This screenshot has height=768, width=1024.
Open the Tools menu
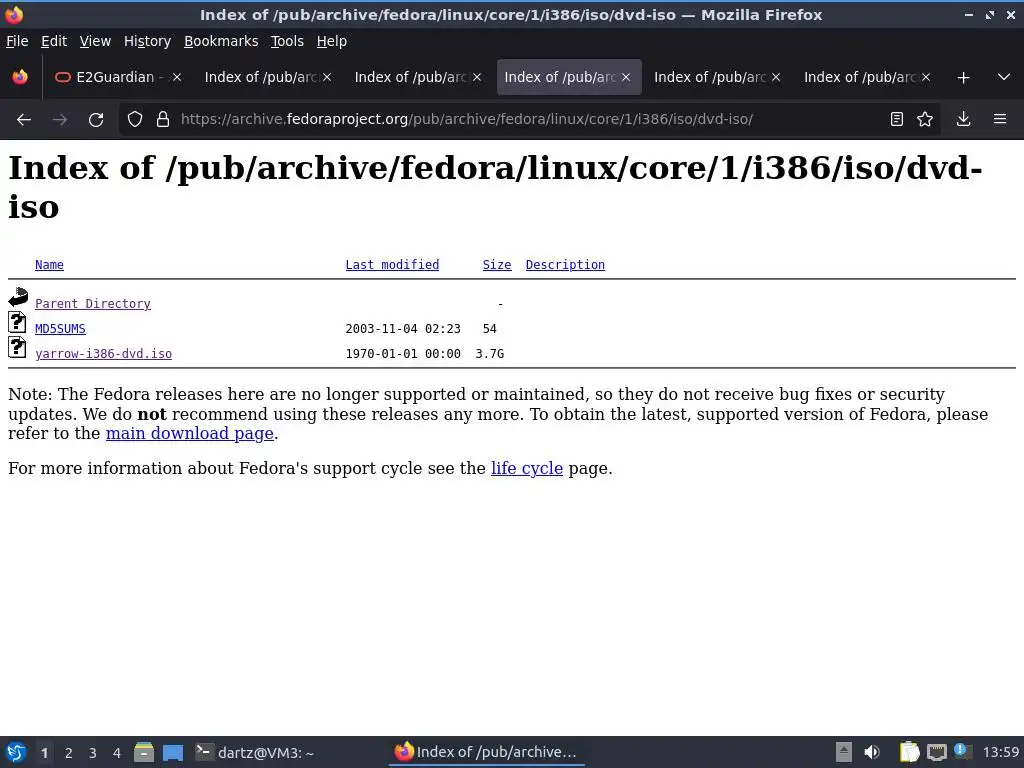pos(287,41)
